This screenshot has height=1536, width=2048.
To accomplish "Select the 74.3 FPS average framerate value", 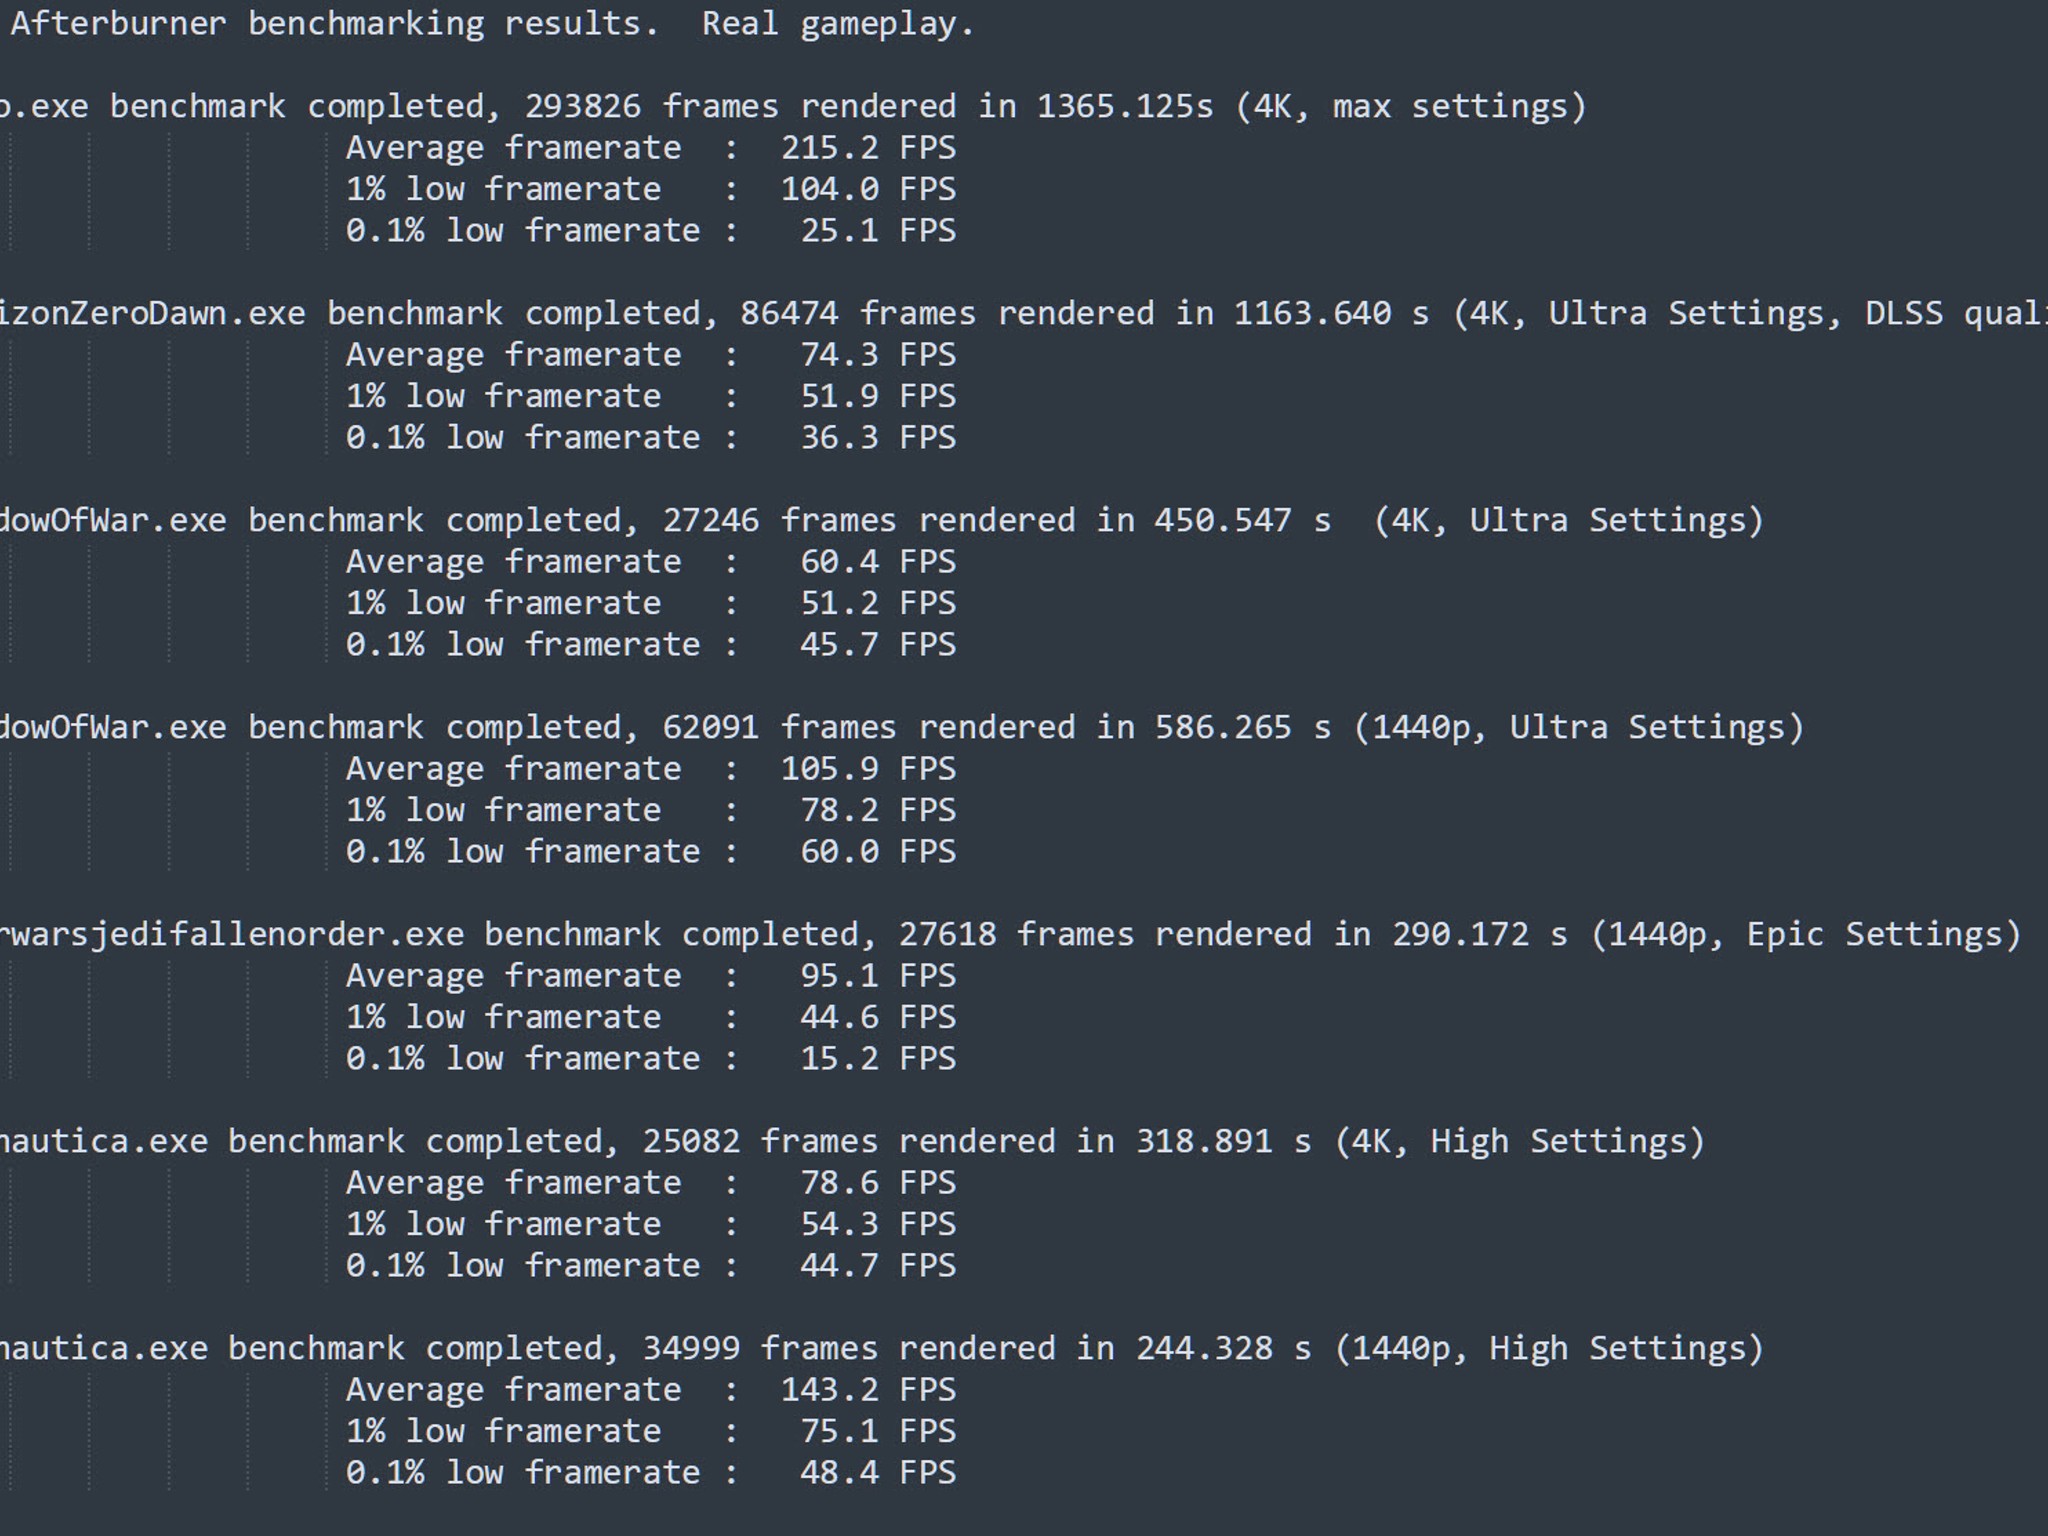I will tap(878, 355).
